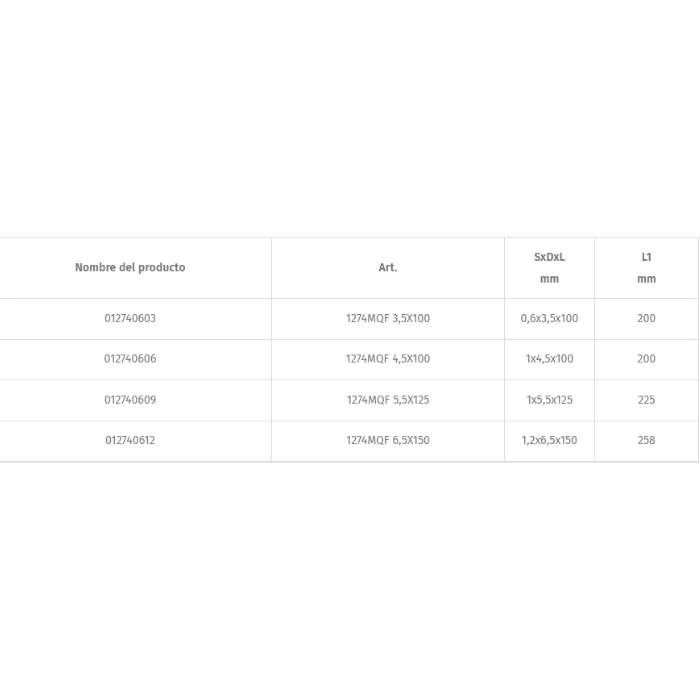Select product code 012740612

130,440
